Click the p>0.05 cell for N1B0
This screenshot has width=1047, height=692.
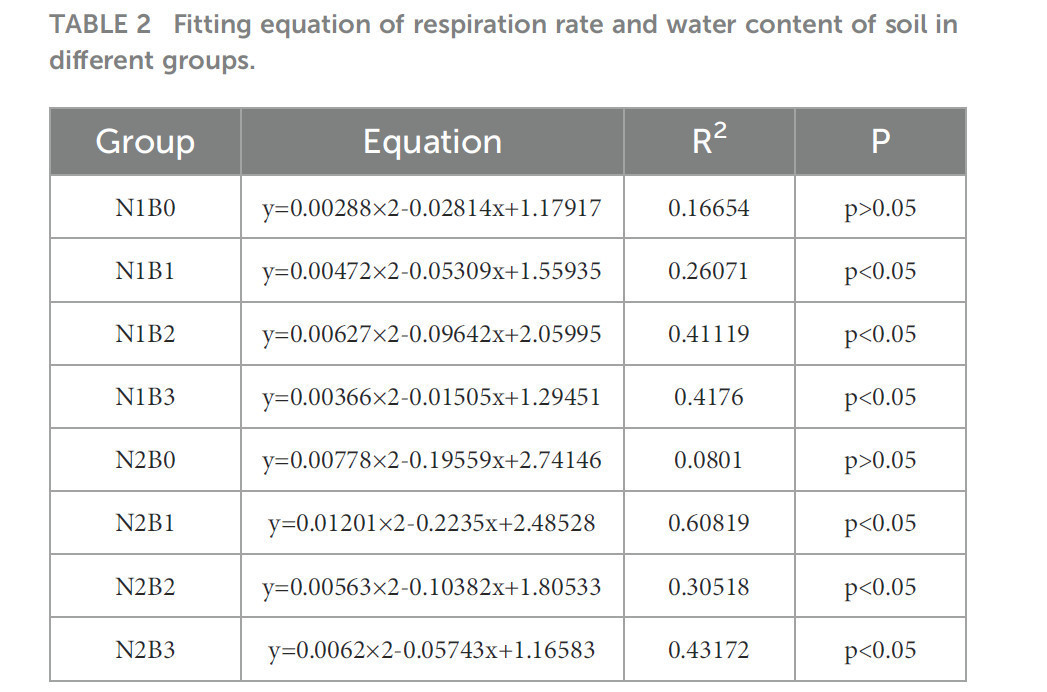(880, 209)
